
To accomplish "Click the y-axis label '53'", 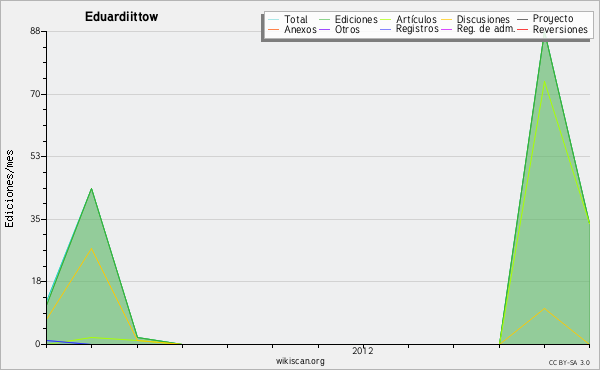I will click(35, 156).
